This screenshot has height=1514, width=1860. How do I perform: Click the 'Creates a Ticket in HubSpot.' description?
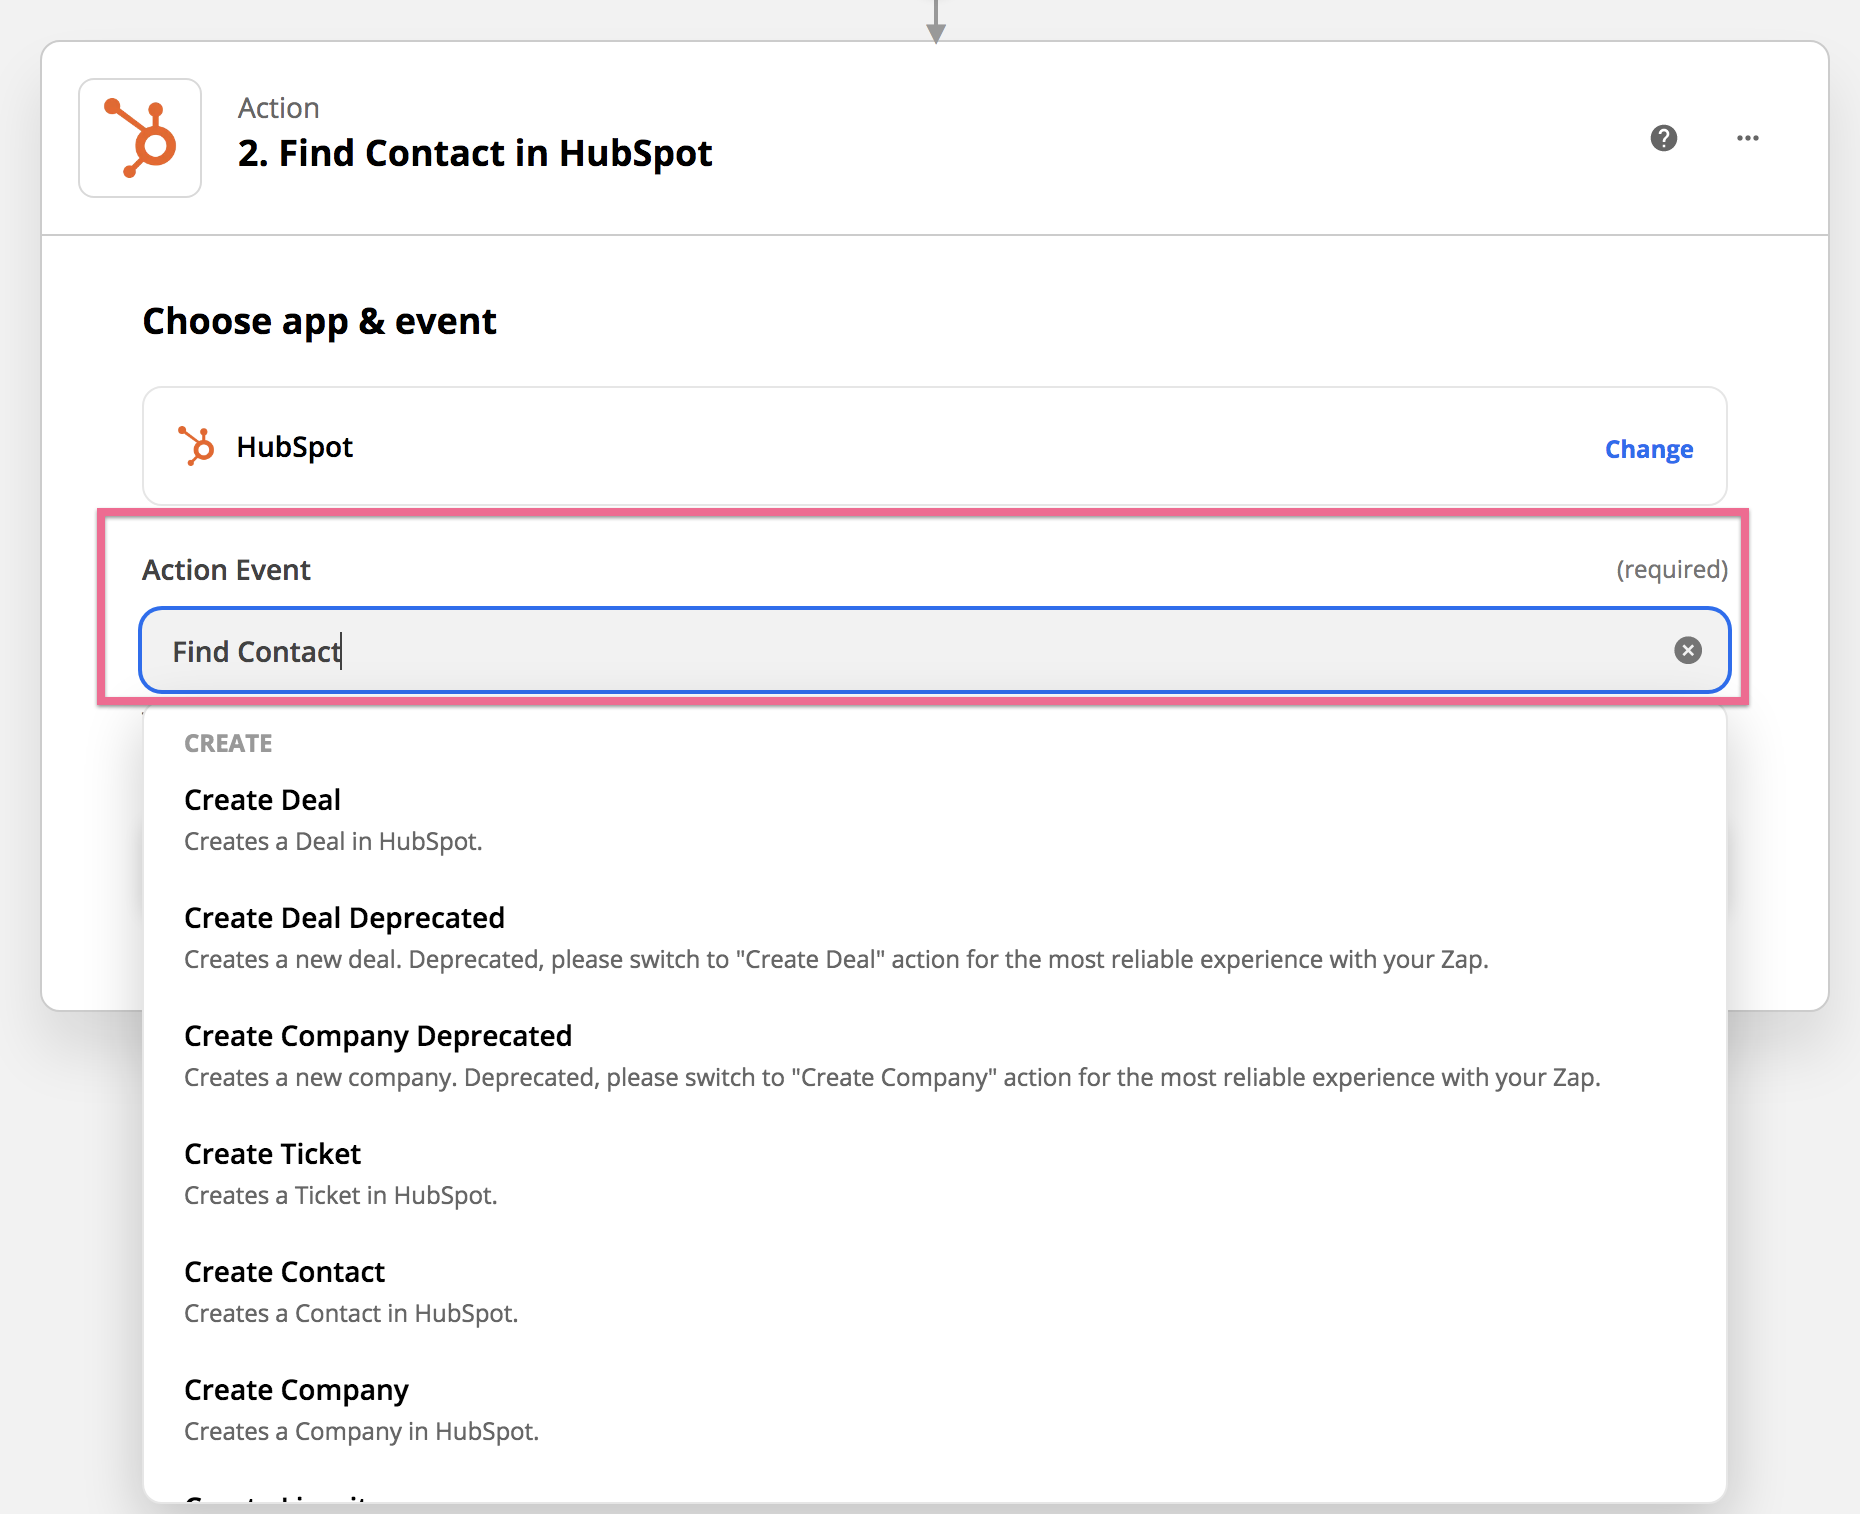click(340, 1195)
